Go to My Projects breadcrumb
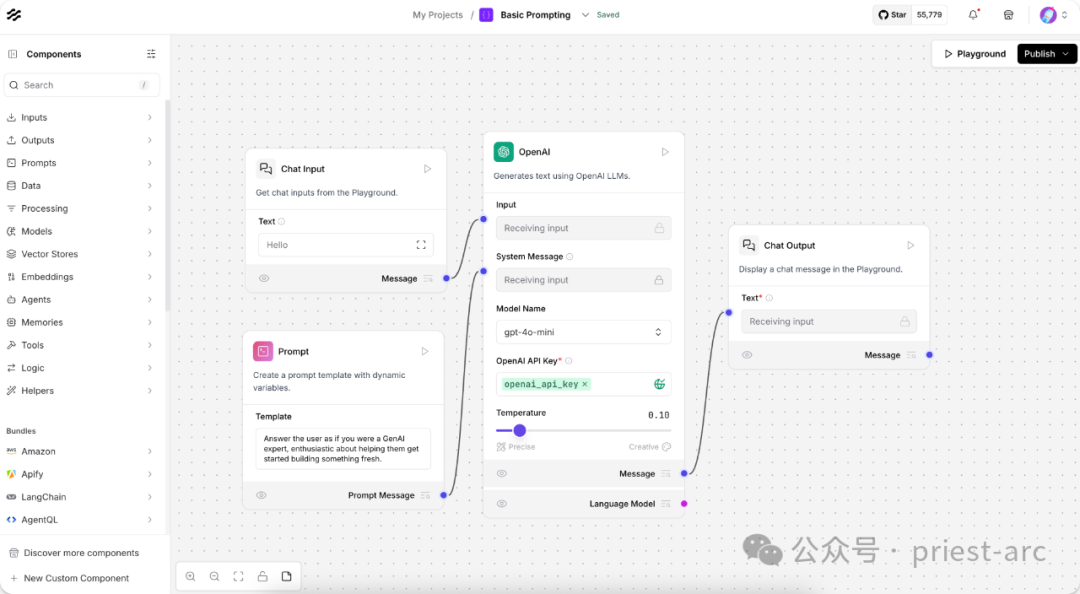Image resolution: width=1080 pixels, height=594 pixels. coord(437,14)
